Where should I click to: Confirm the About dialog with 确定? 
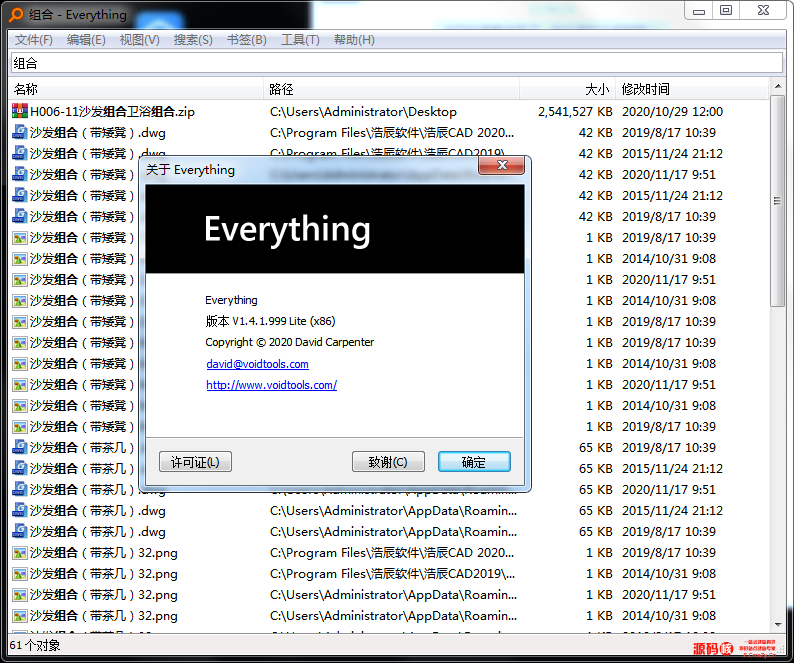(474, 462)
